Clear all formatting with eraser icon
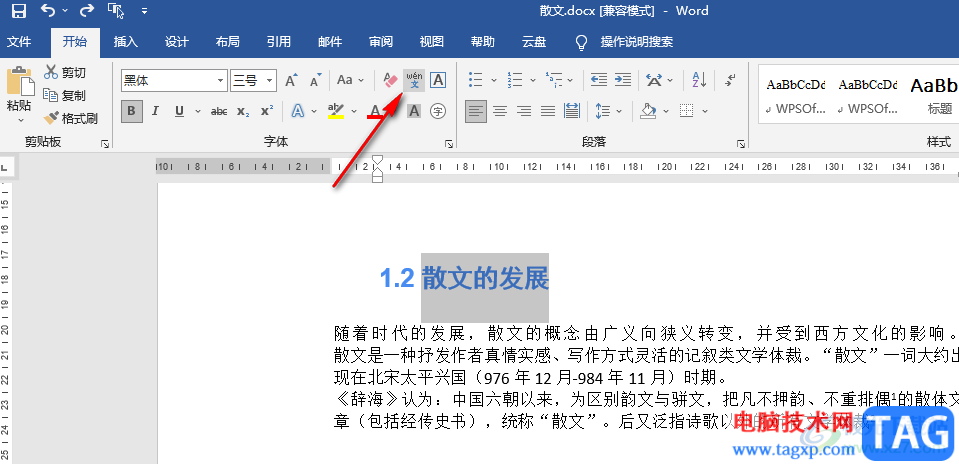Image resolution: width=959 pixels, height=464 pixels. pyautogui.click(x=390, y=80)
